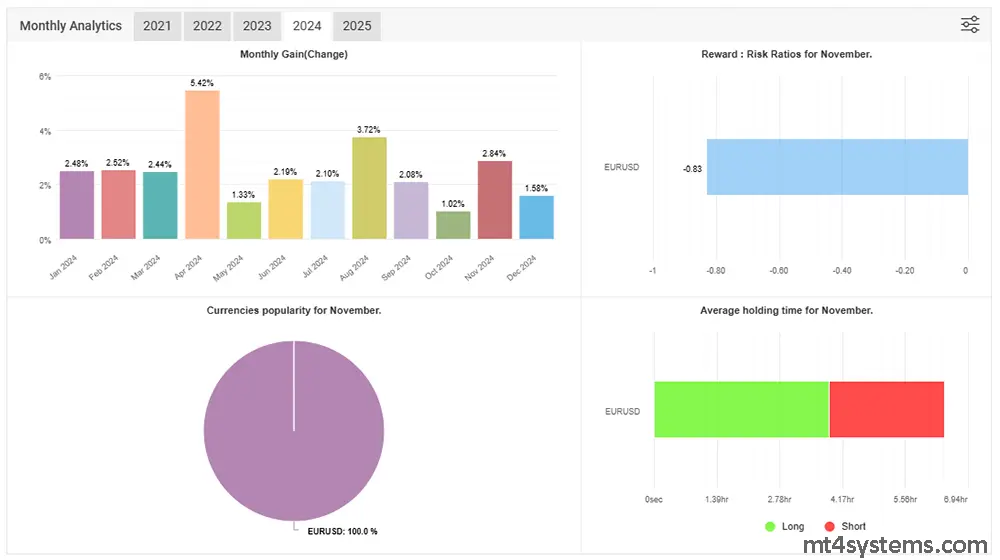1000x560 pixels.
Task: Open the 2023 year tab
Action: tap(257, 26)
